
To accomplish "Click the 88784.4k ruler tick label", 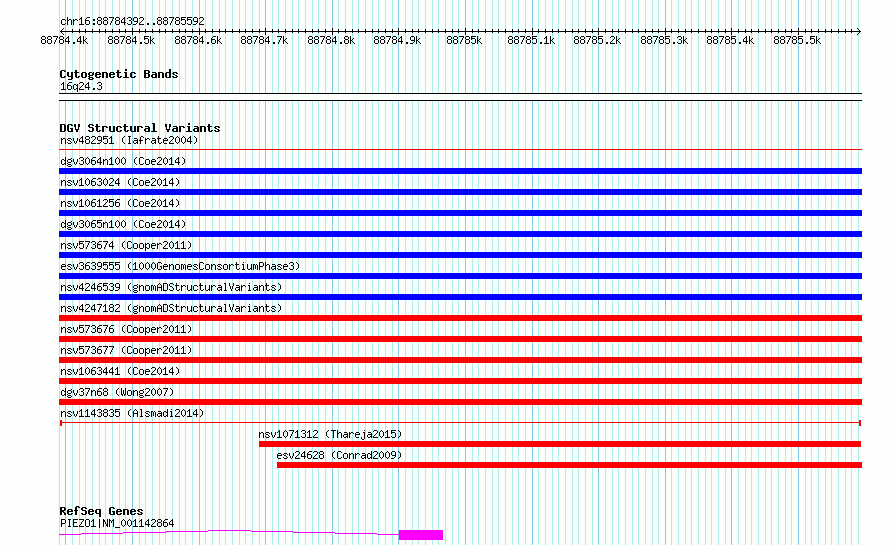I will (64, 40).
